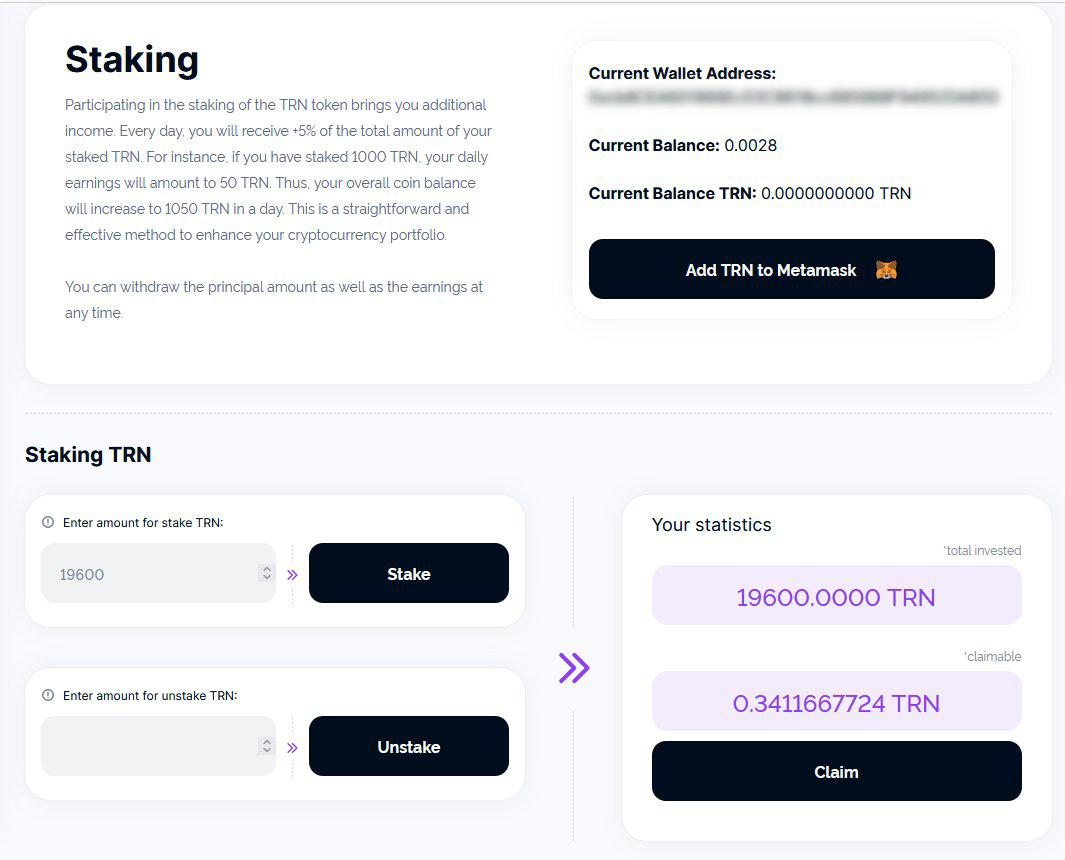This screenshot has width=1065, height=860.
Task: Click the total invested 19600.0000 TRN box
Action: point(836,597)
